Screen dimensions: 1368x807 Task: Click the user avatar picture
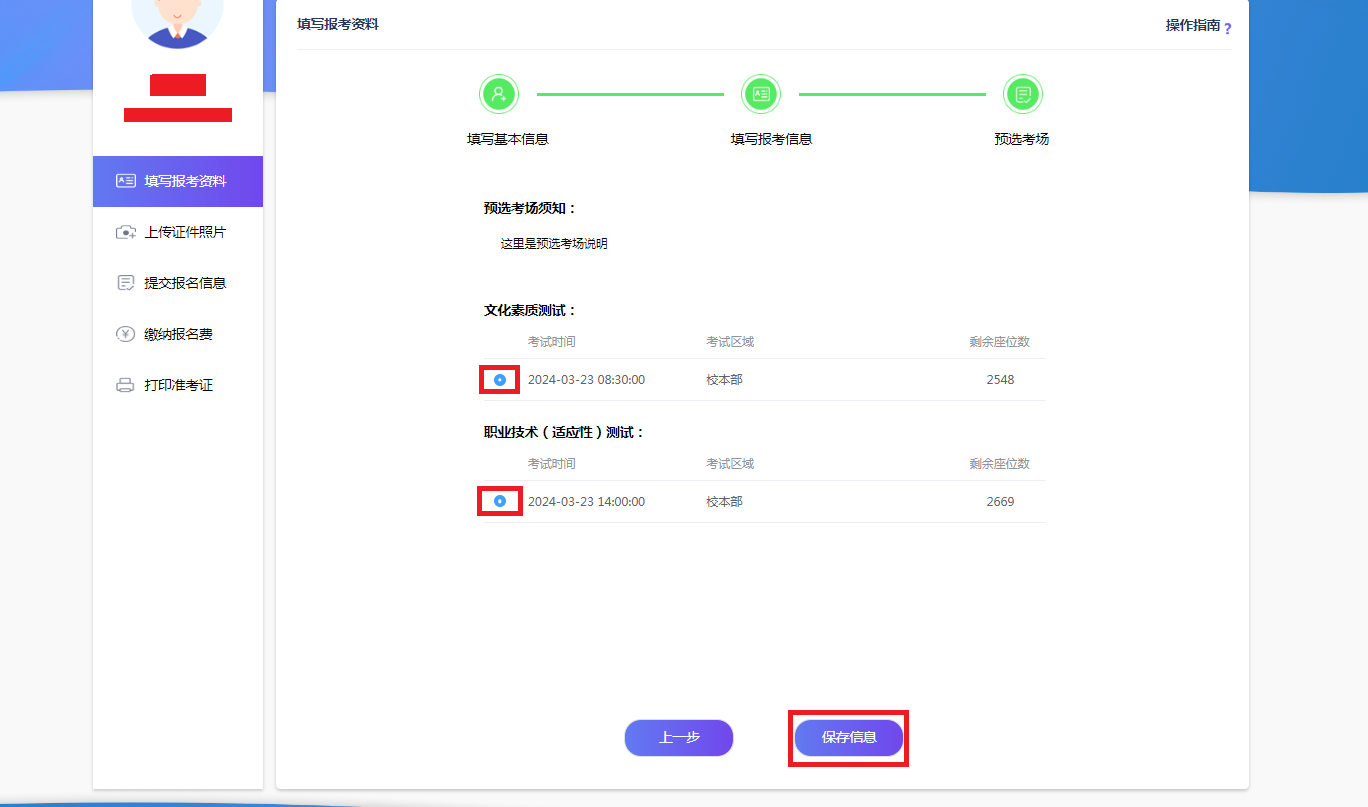(178, 20)
